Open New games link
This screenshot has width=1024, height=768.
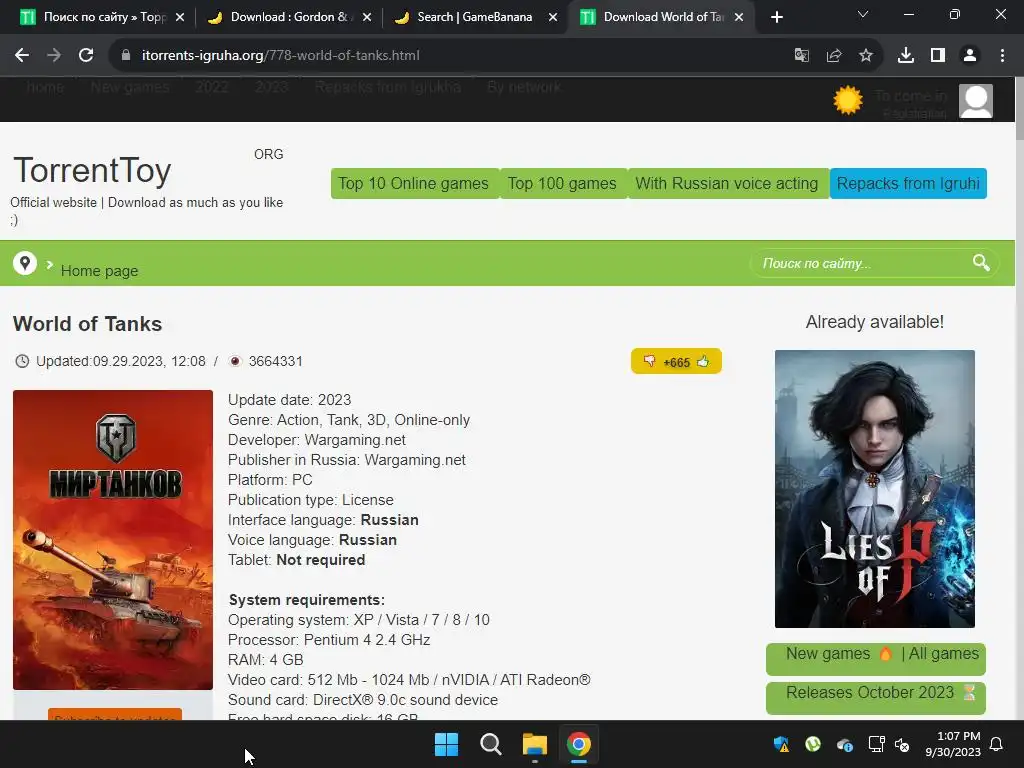[827, 654]
